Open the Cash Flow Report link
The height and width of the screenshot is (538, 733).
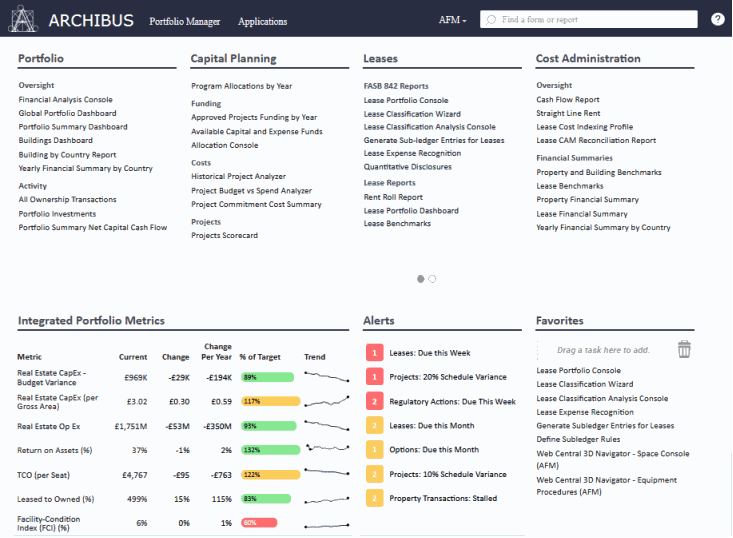tap(567, 100)
